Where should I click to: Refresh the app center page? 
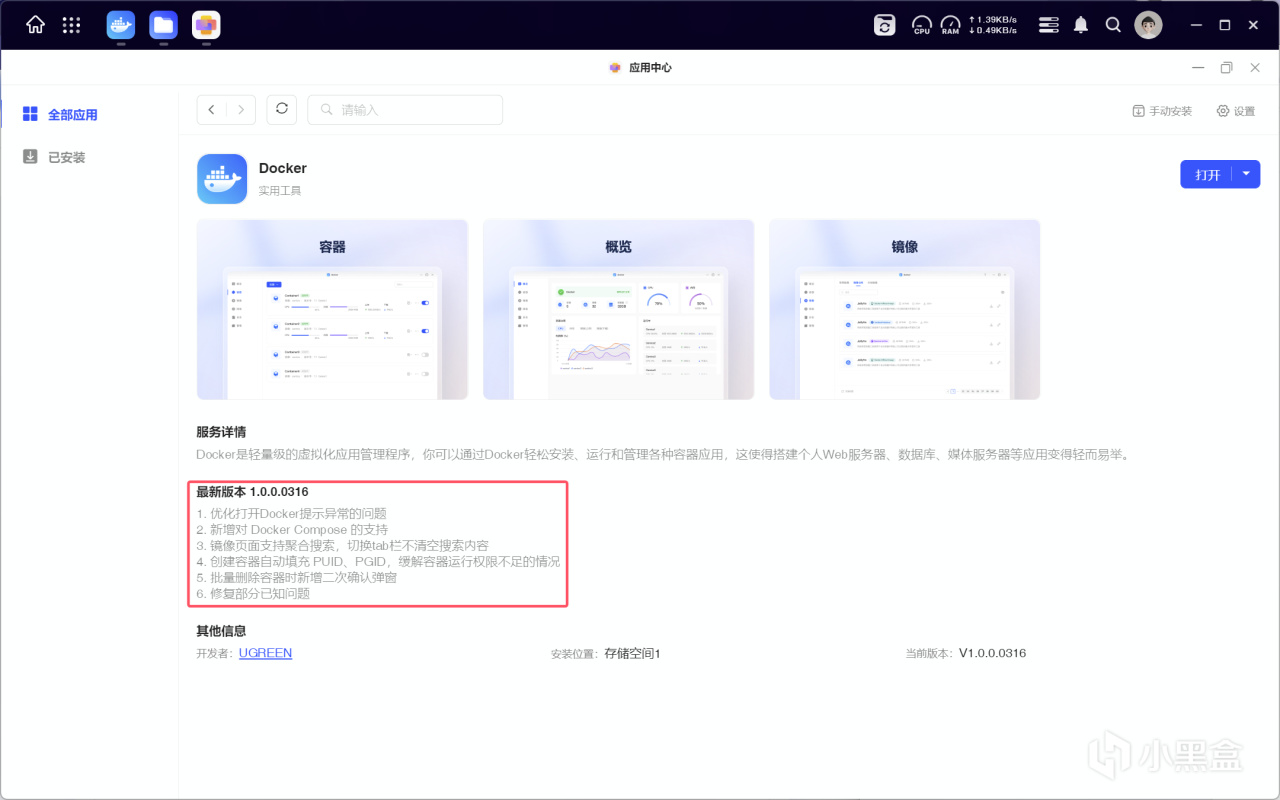pyautogui.click(x=282, y=110)
